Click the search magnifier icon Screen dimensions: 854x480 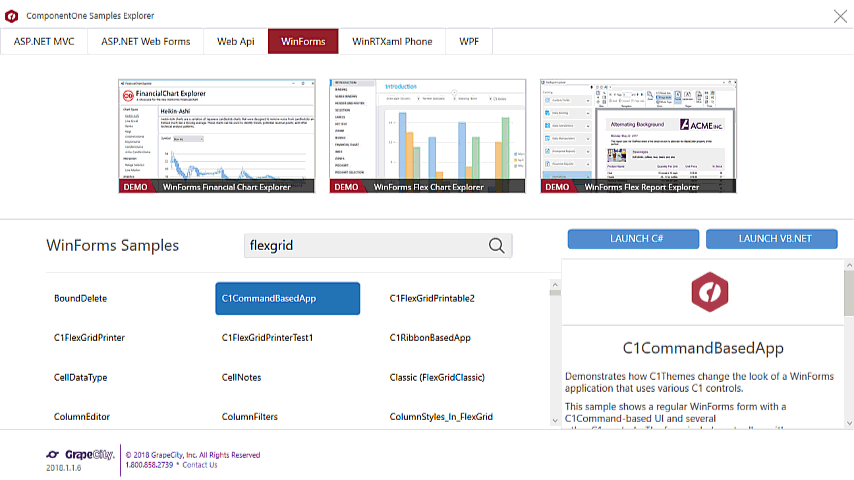pos(496,246)
